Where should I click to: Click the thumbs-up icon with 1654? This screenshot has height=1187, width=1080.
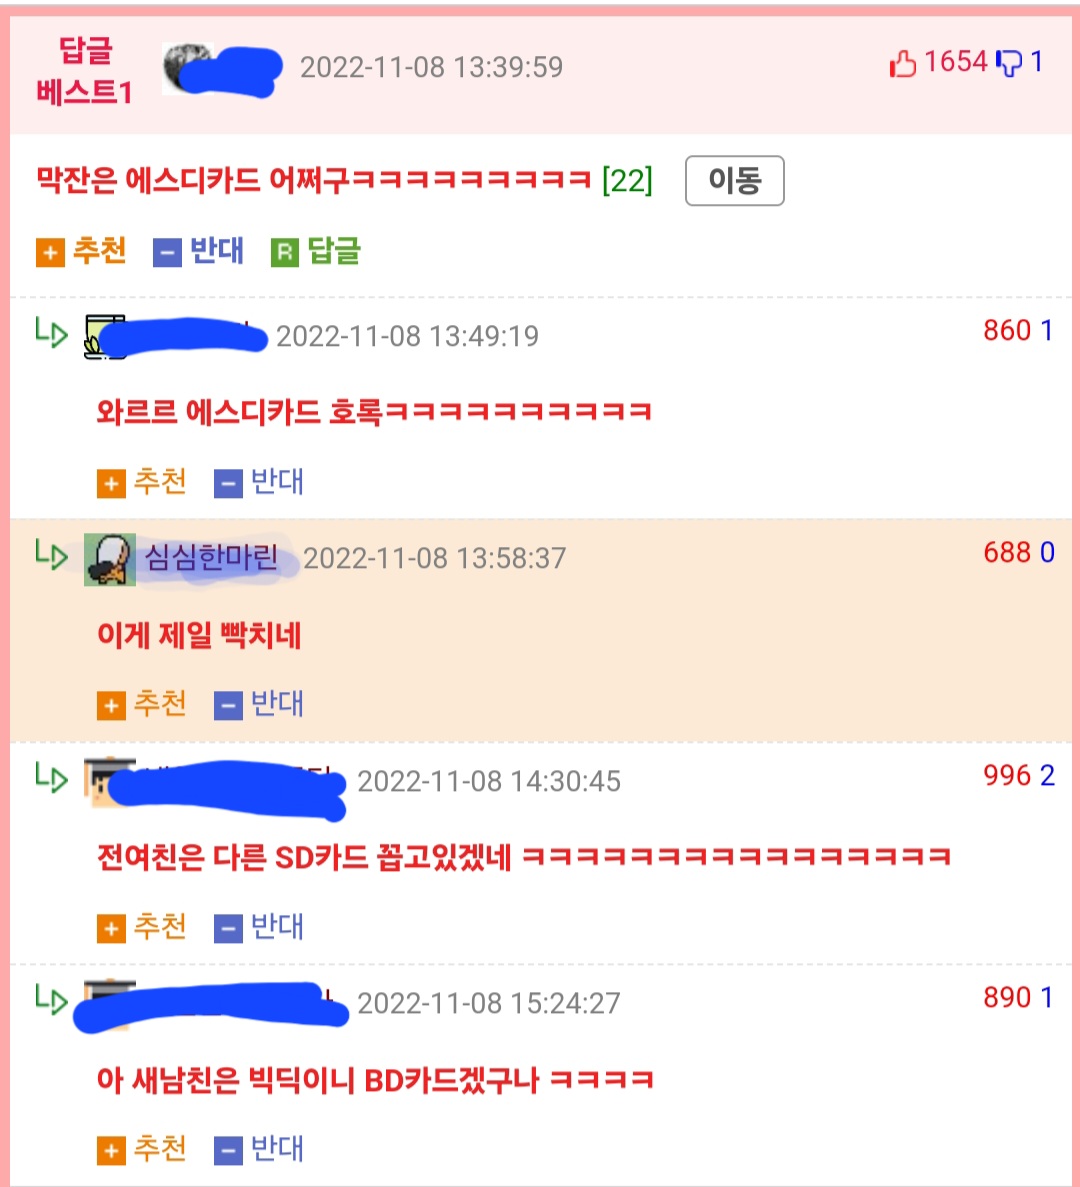click(902, 64)
